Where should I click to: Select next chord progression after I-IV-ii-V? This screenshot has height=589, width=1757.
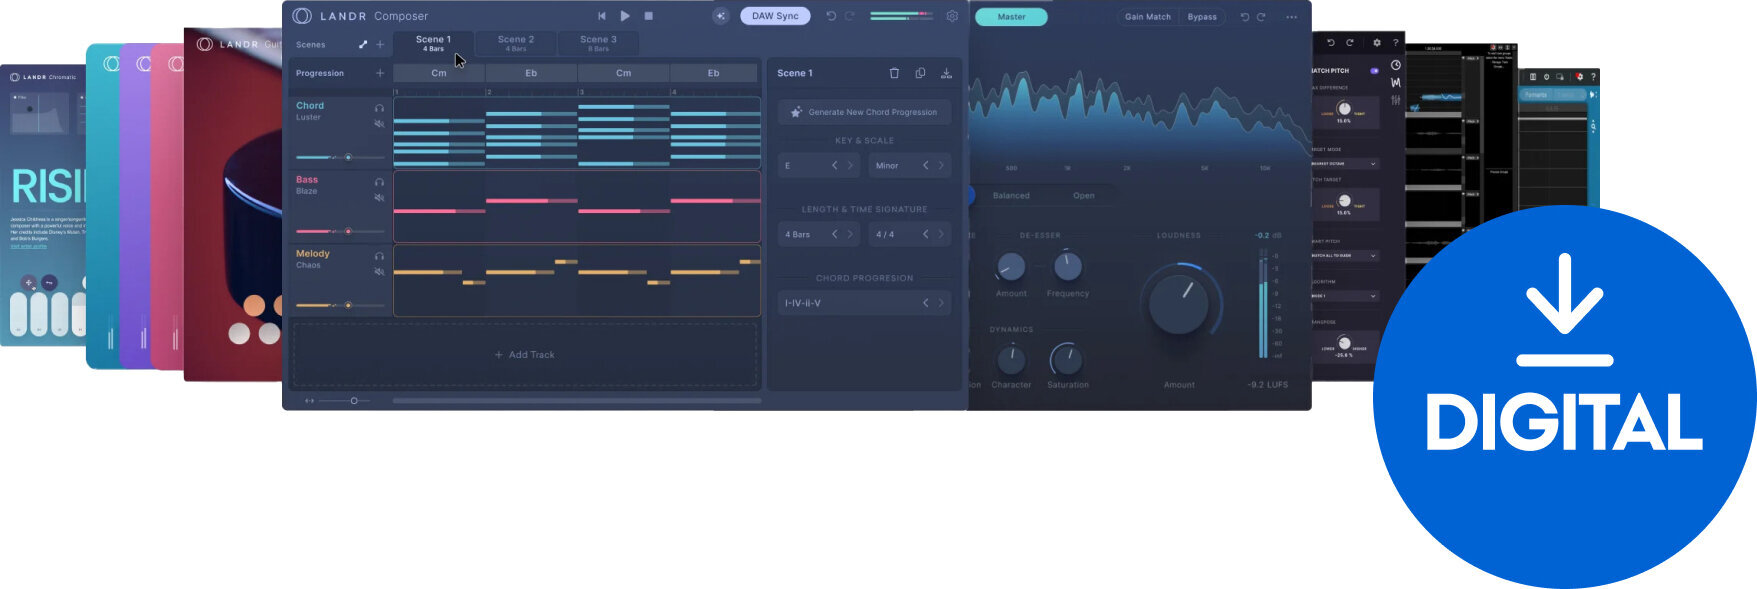pyautogui.click(x=941, y=303)
